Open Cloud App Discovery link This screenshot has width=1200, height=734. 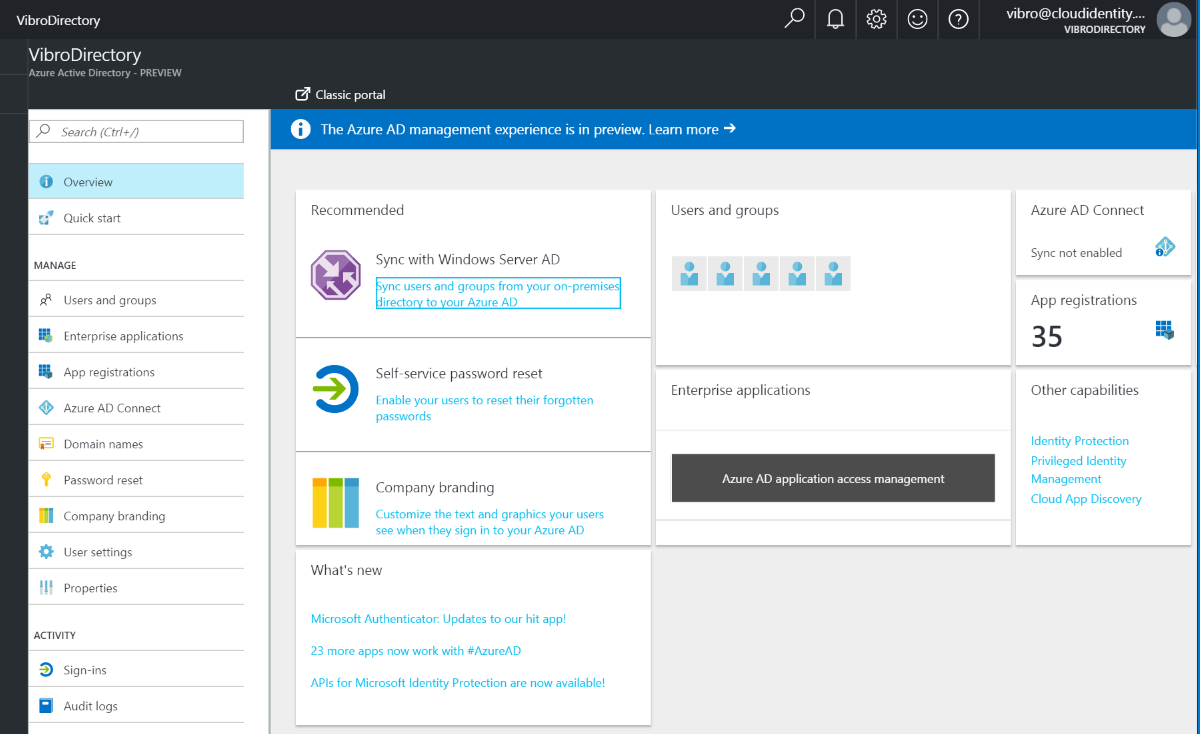pos(1086,499)
